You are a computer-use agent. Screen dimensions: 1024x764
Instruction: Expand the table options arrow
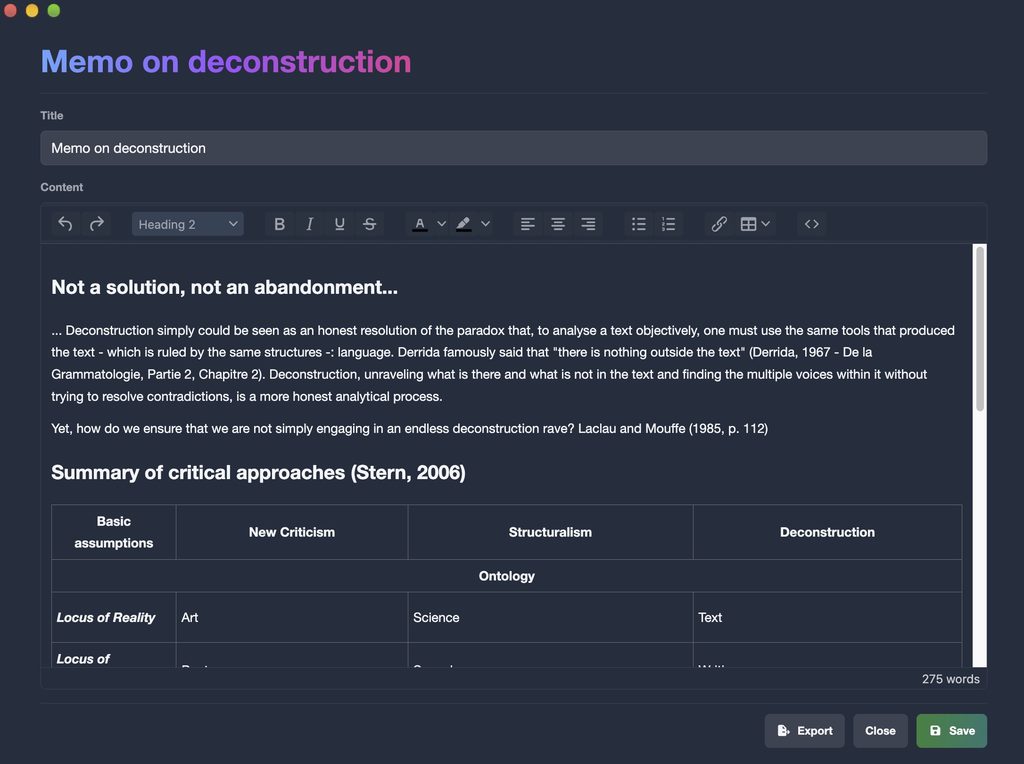(766, 224)
